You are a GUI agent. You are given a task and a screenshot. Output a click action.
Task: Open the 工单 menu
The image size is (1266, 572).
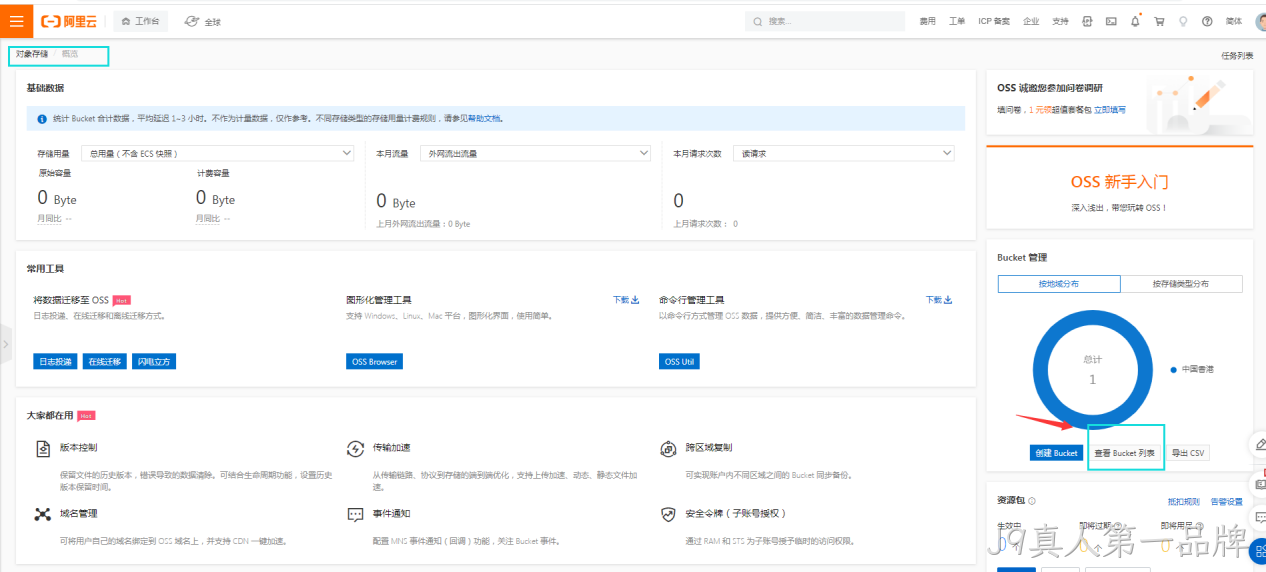[957, 21]
